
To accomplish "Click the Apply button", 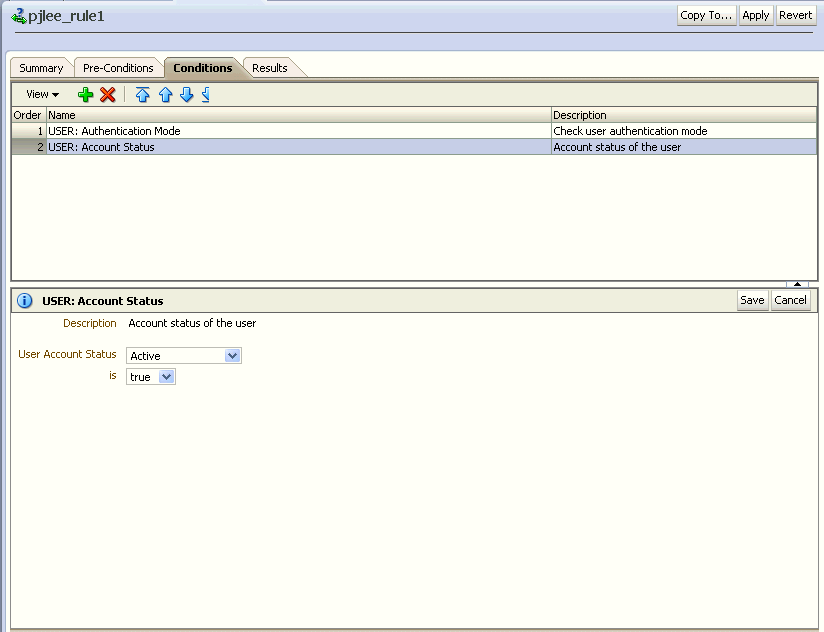I will click(756, 15).
